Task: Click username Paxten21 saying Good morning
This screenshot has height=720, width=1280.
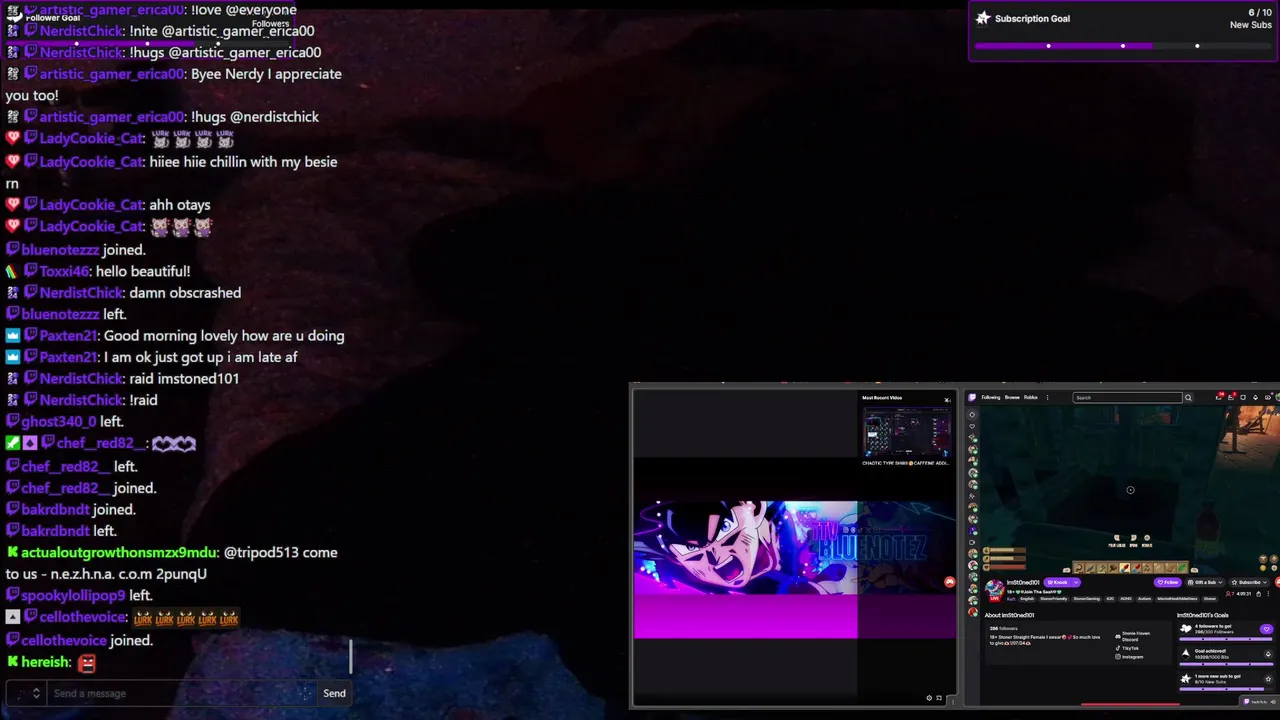Action: pos(68,336)
